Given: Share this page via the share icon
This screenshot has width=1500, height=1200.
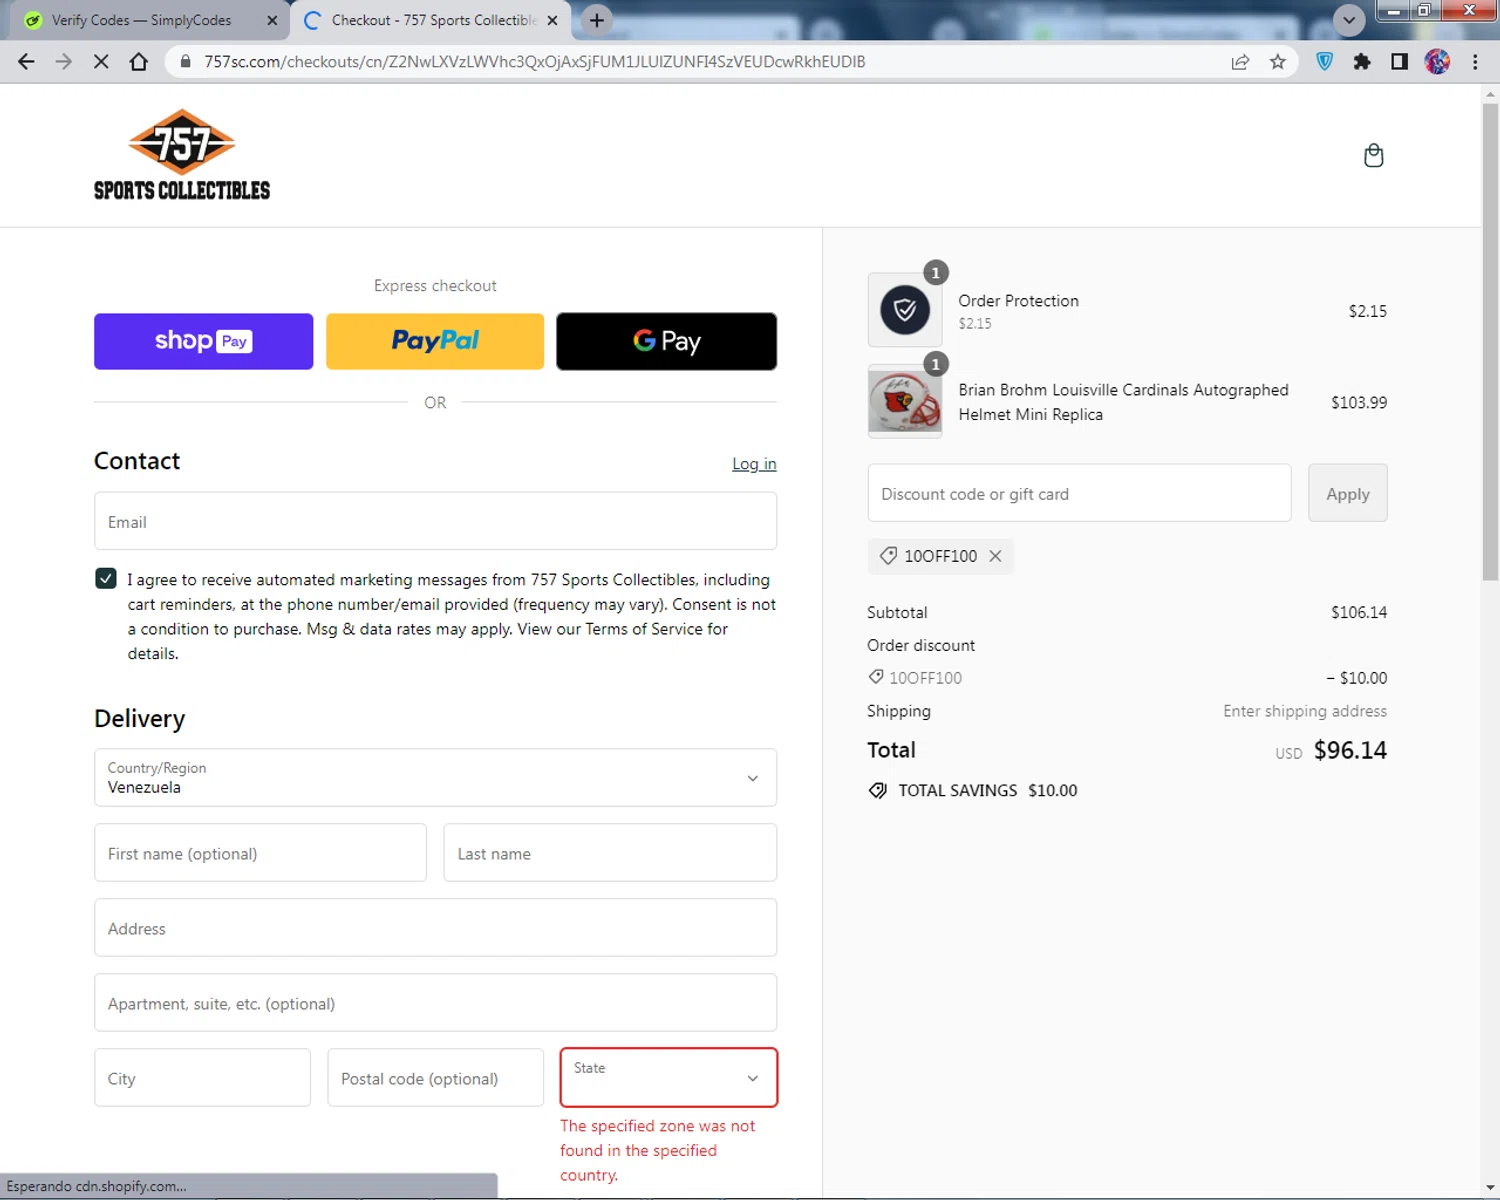Looking at the screenshot, I should 1240,62.
